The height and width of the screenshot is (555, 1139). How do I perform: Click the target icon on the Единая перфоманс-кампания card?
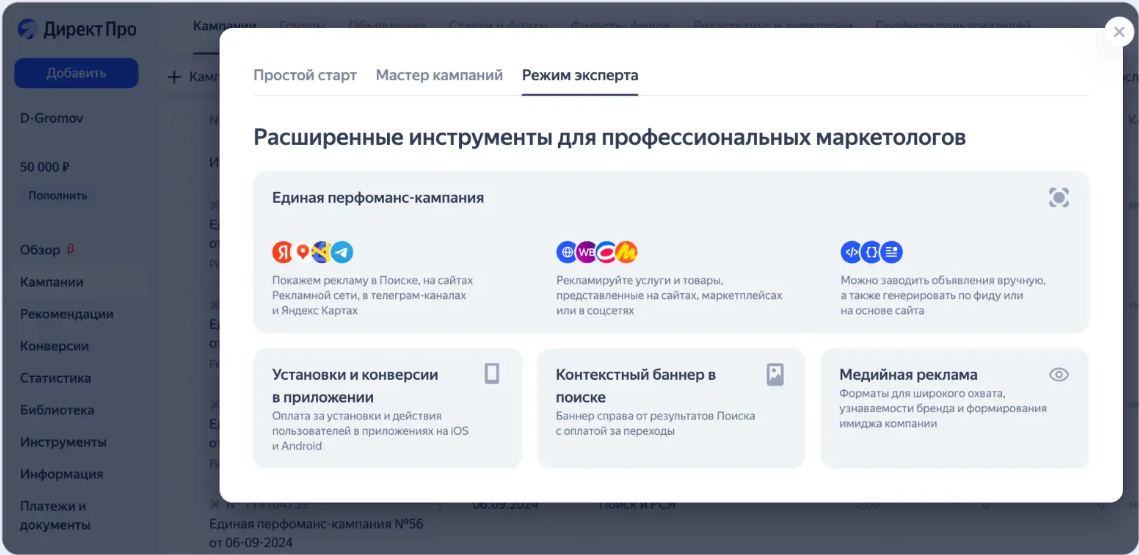(x=1059, y=198)
